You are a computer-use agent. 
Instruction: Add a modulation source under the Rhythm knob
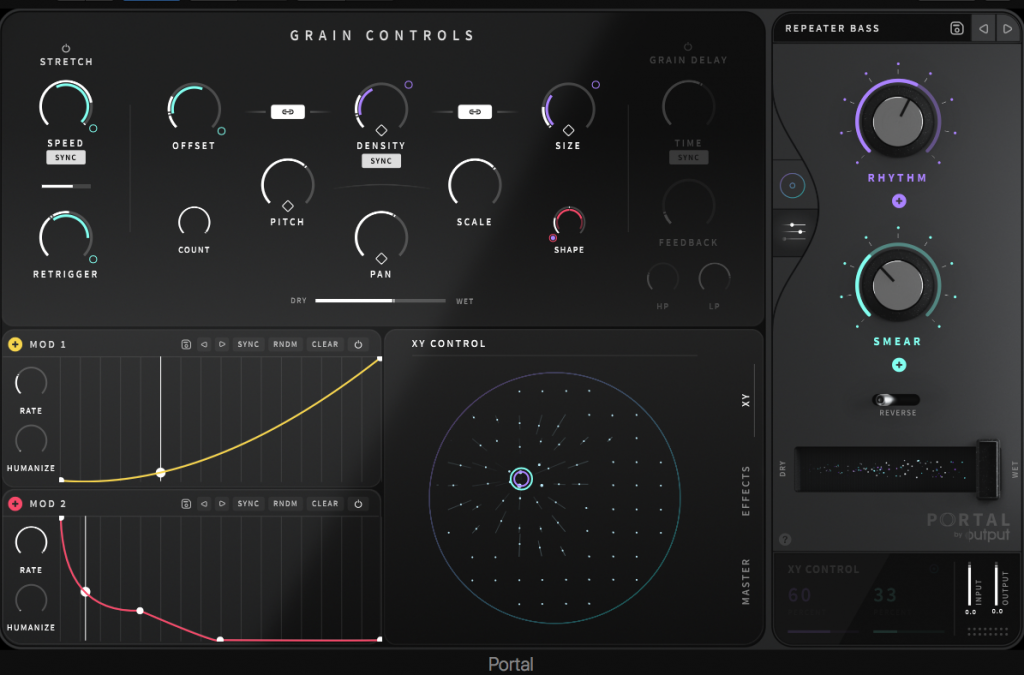click(898, 200)
